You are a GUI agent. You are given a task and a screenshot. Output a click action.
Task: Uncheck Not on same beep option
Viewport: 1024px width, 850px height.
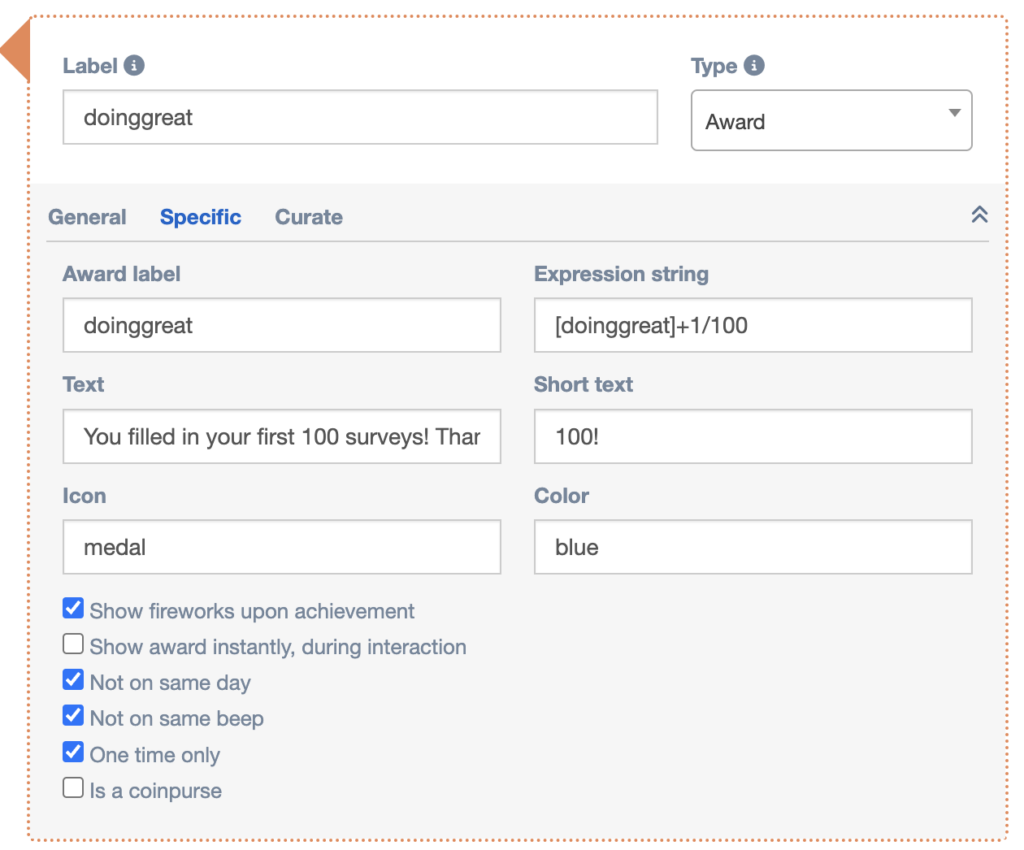coord(73,717)
